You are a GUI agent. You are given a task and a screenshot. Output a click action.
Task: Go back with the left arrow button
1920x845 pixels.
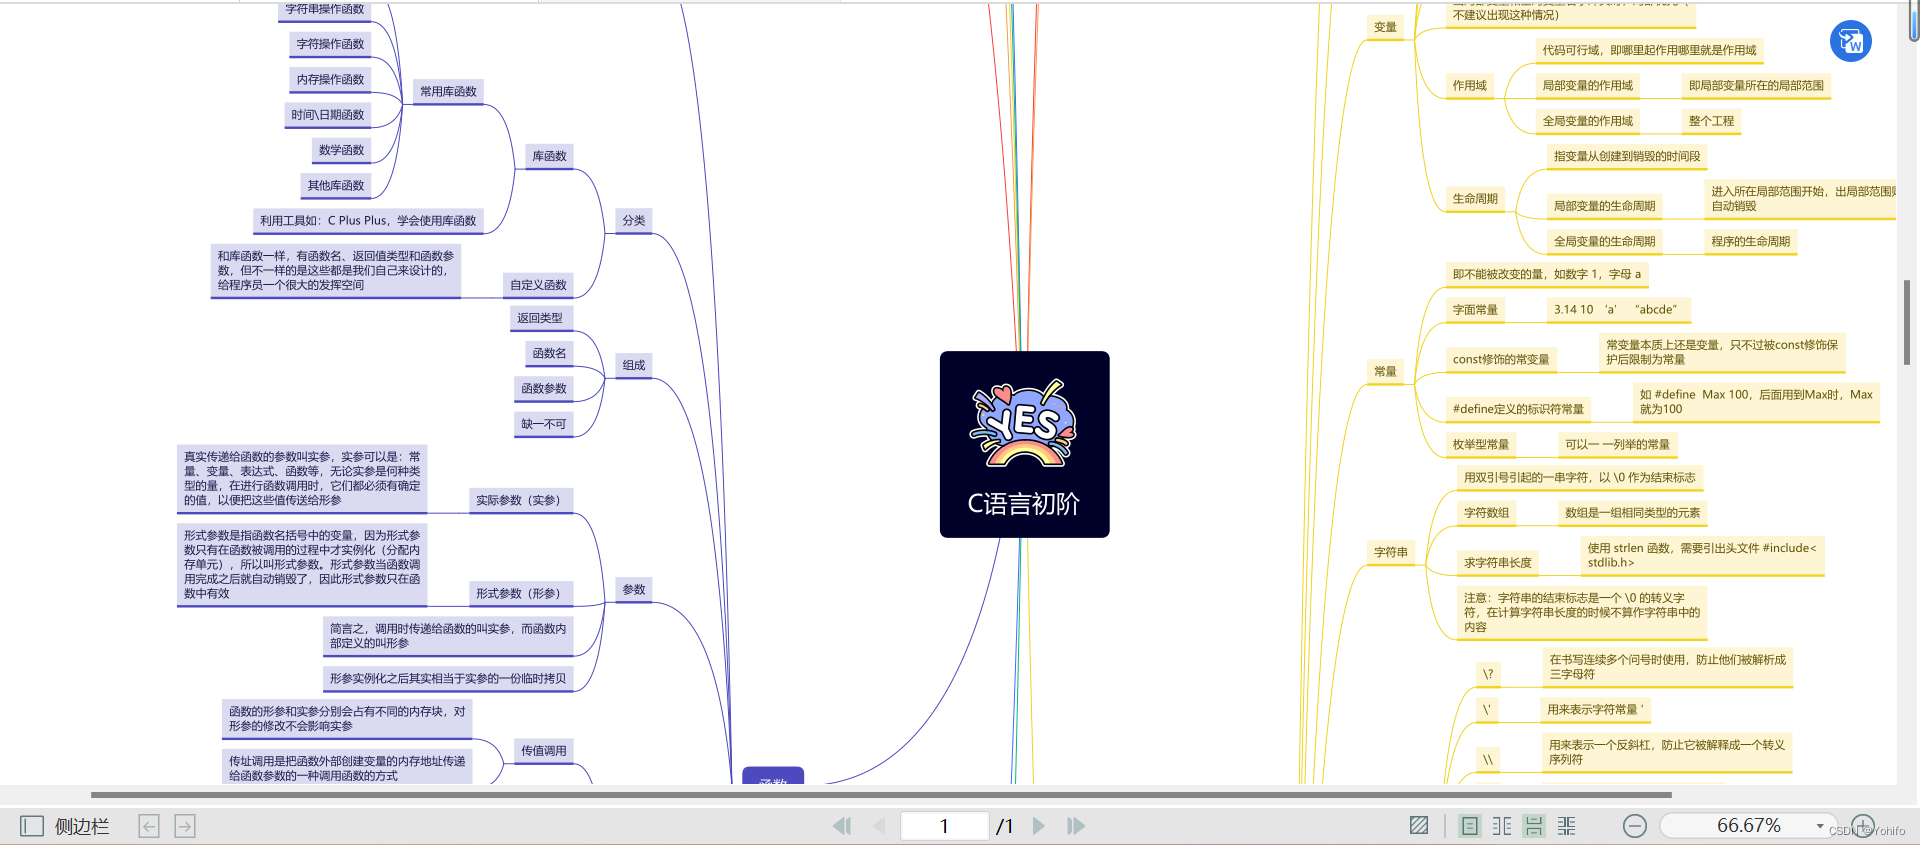[149, 826]
